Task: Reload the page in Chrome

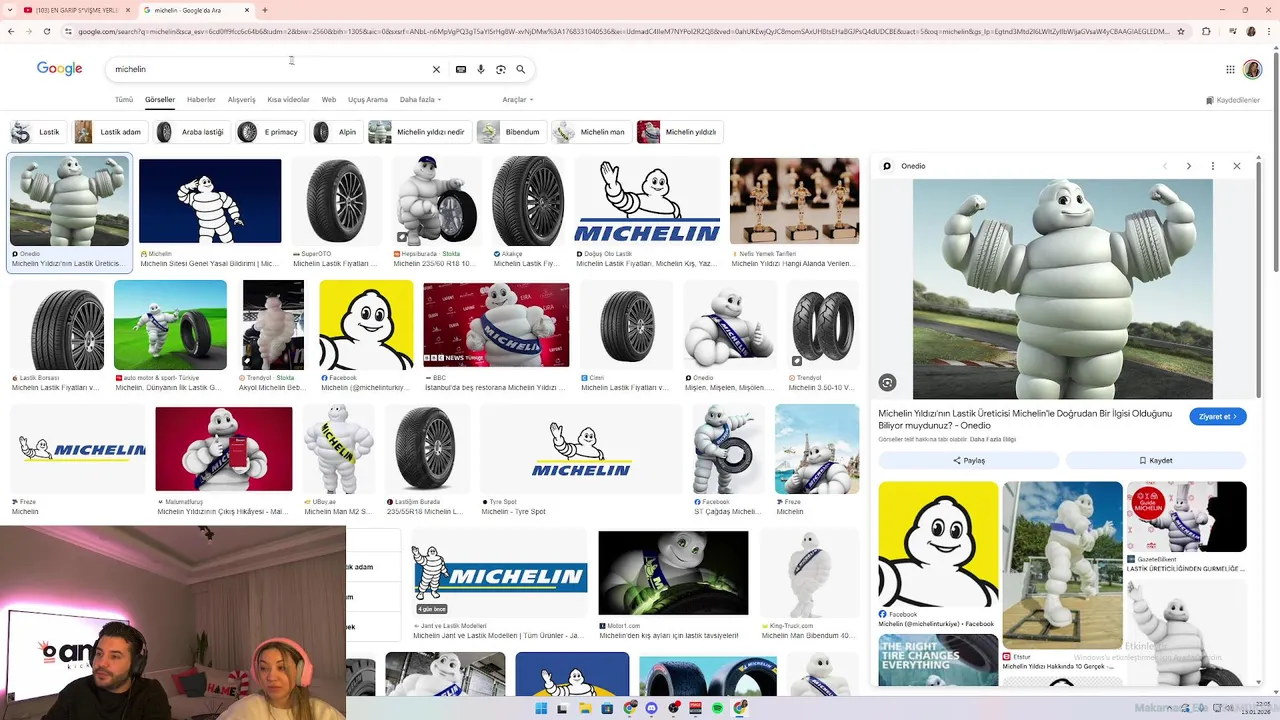Action: pyautogui.click(x=48, y=31)
